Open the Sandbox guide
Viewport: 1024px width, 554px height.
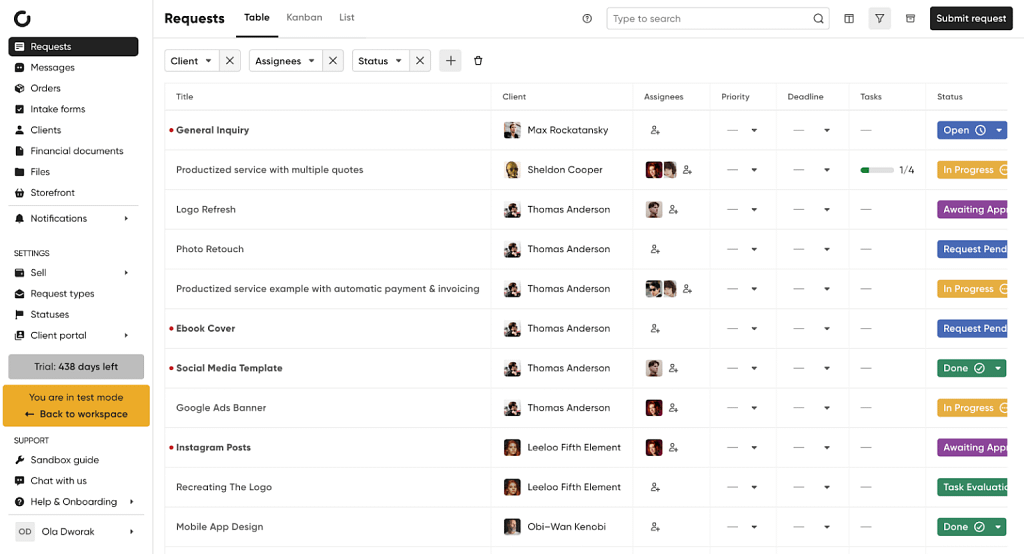pyautogui.click(x=65, y=460)
